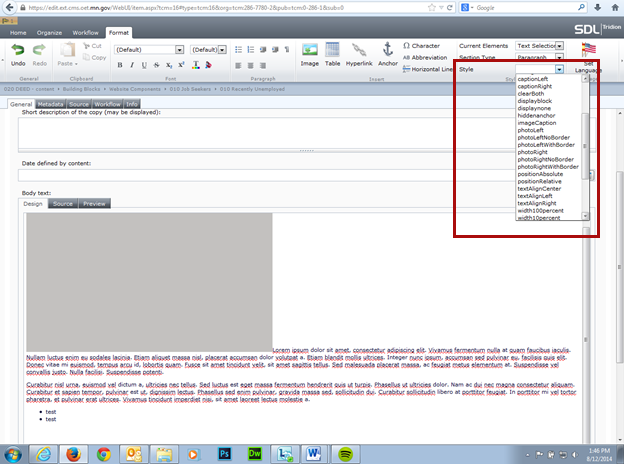Viewport: 624px width, 464px height.
Task: Open the font family dropdown
Action: coord(148,49)
